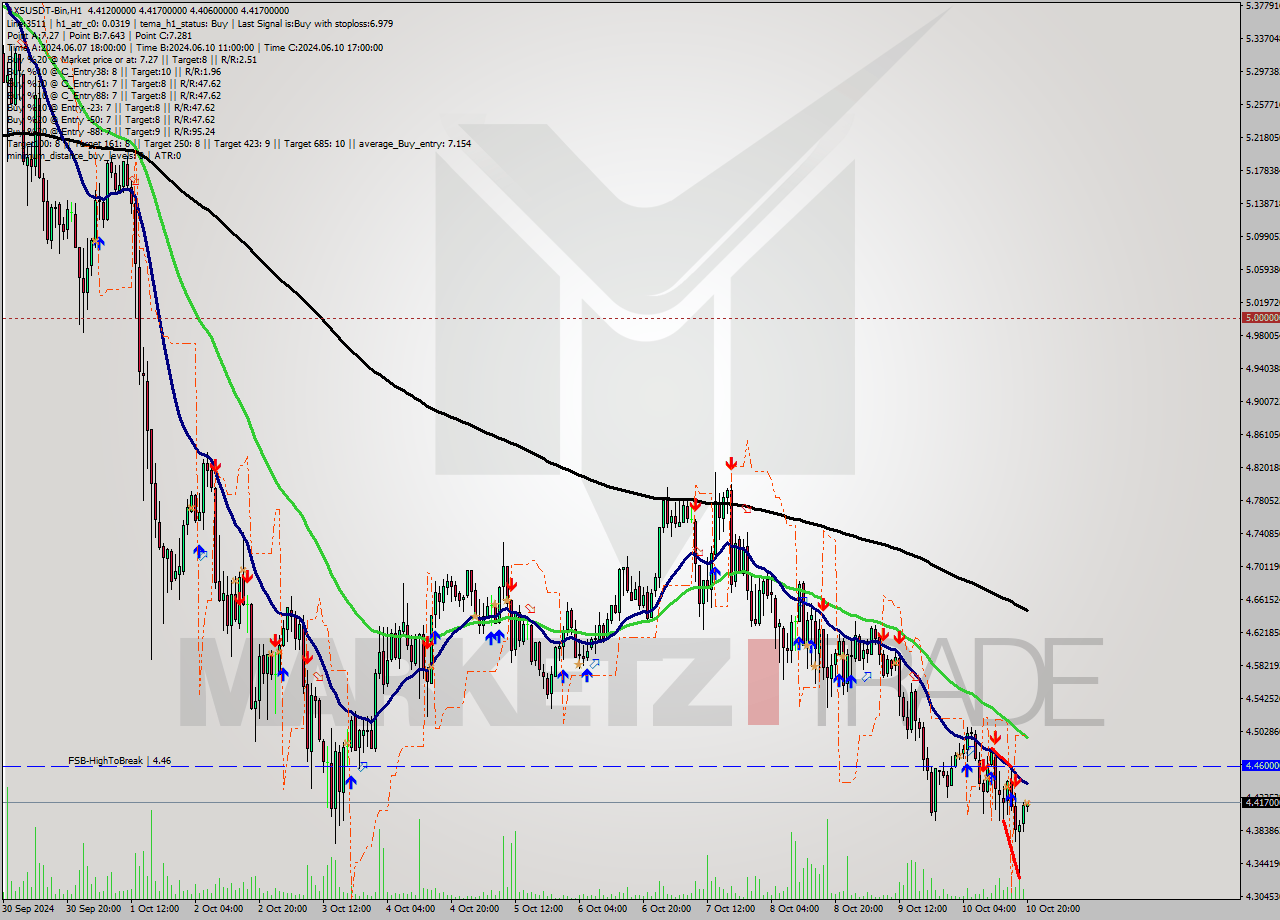Click the 10 Oct 20:00 time label

[1051, 909]
